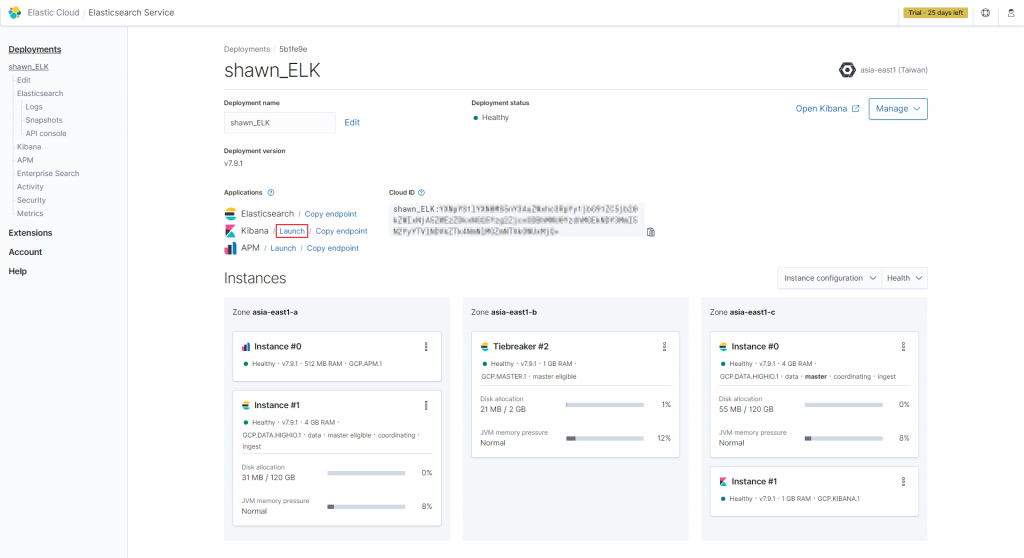Open Elasticsearch section in sidebar

40,93
